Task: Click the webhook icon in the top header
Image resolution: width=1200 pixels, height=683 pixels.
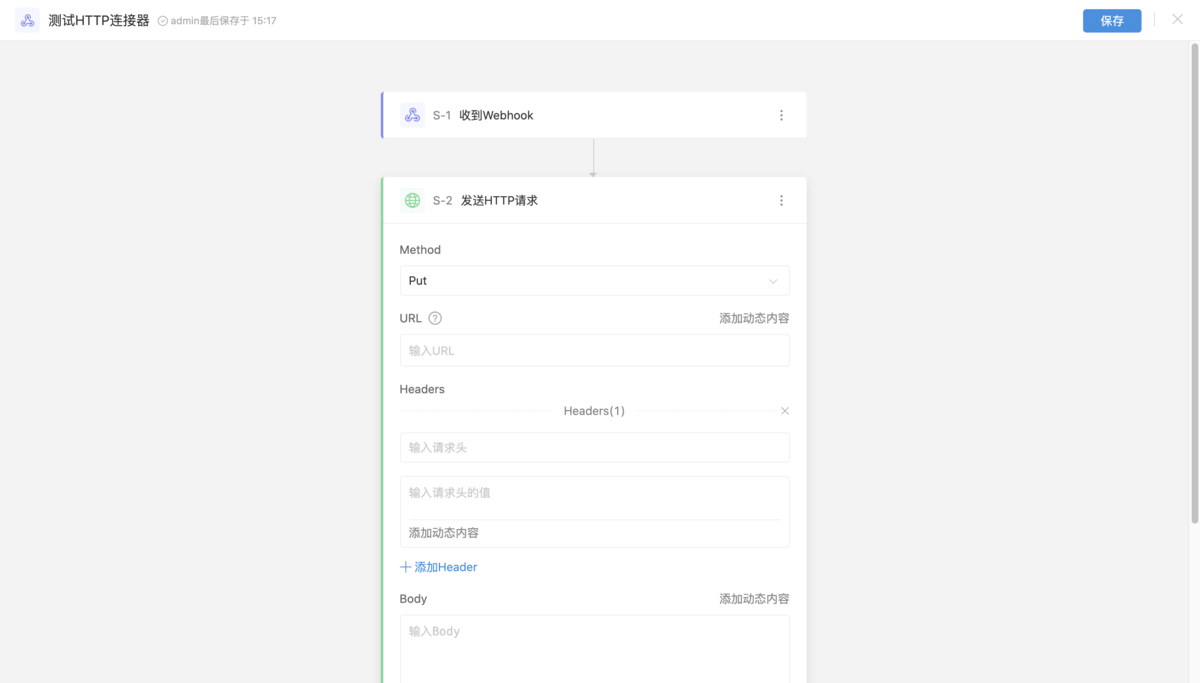Action: (26, 20)
